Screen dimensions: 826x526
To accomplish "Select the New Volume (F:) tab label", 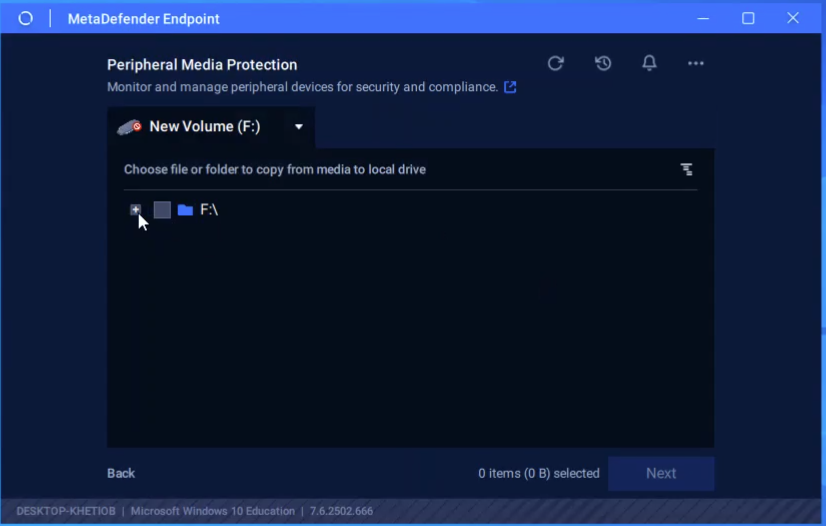I will pyautogui.click(x=205, y=127).
